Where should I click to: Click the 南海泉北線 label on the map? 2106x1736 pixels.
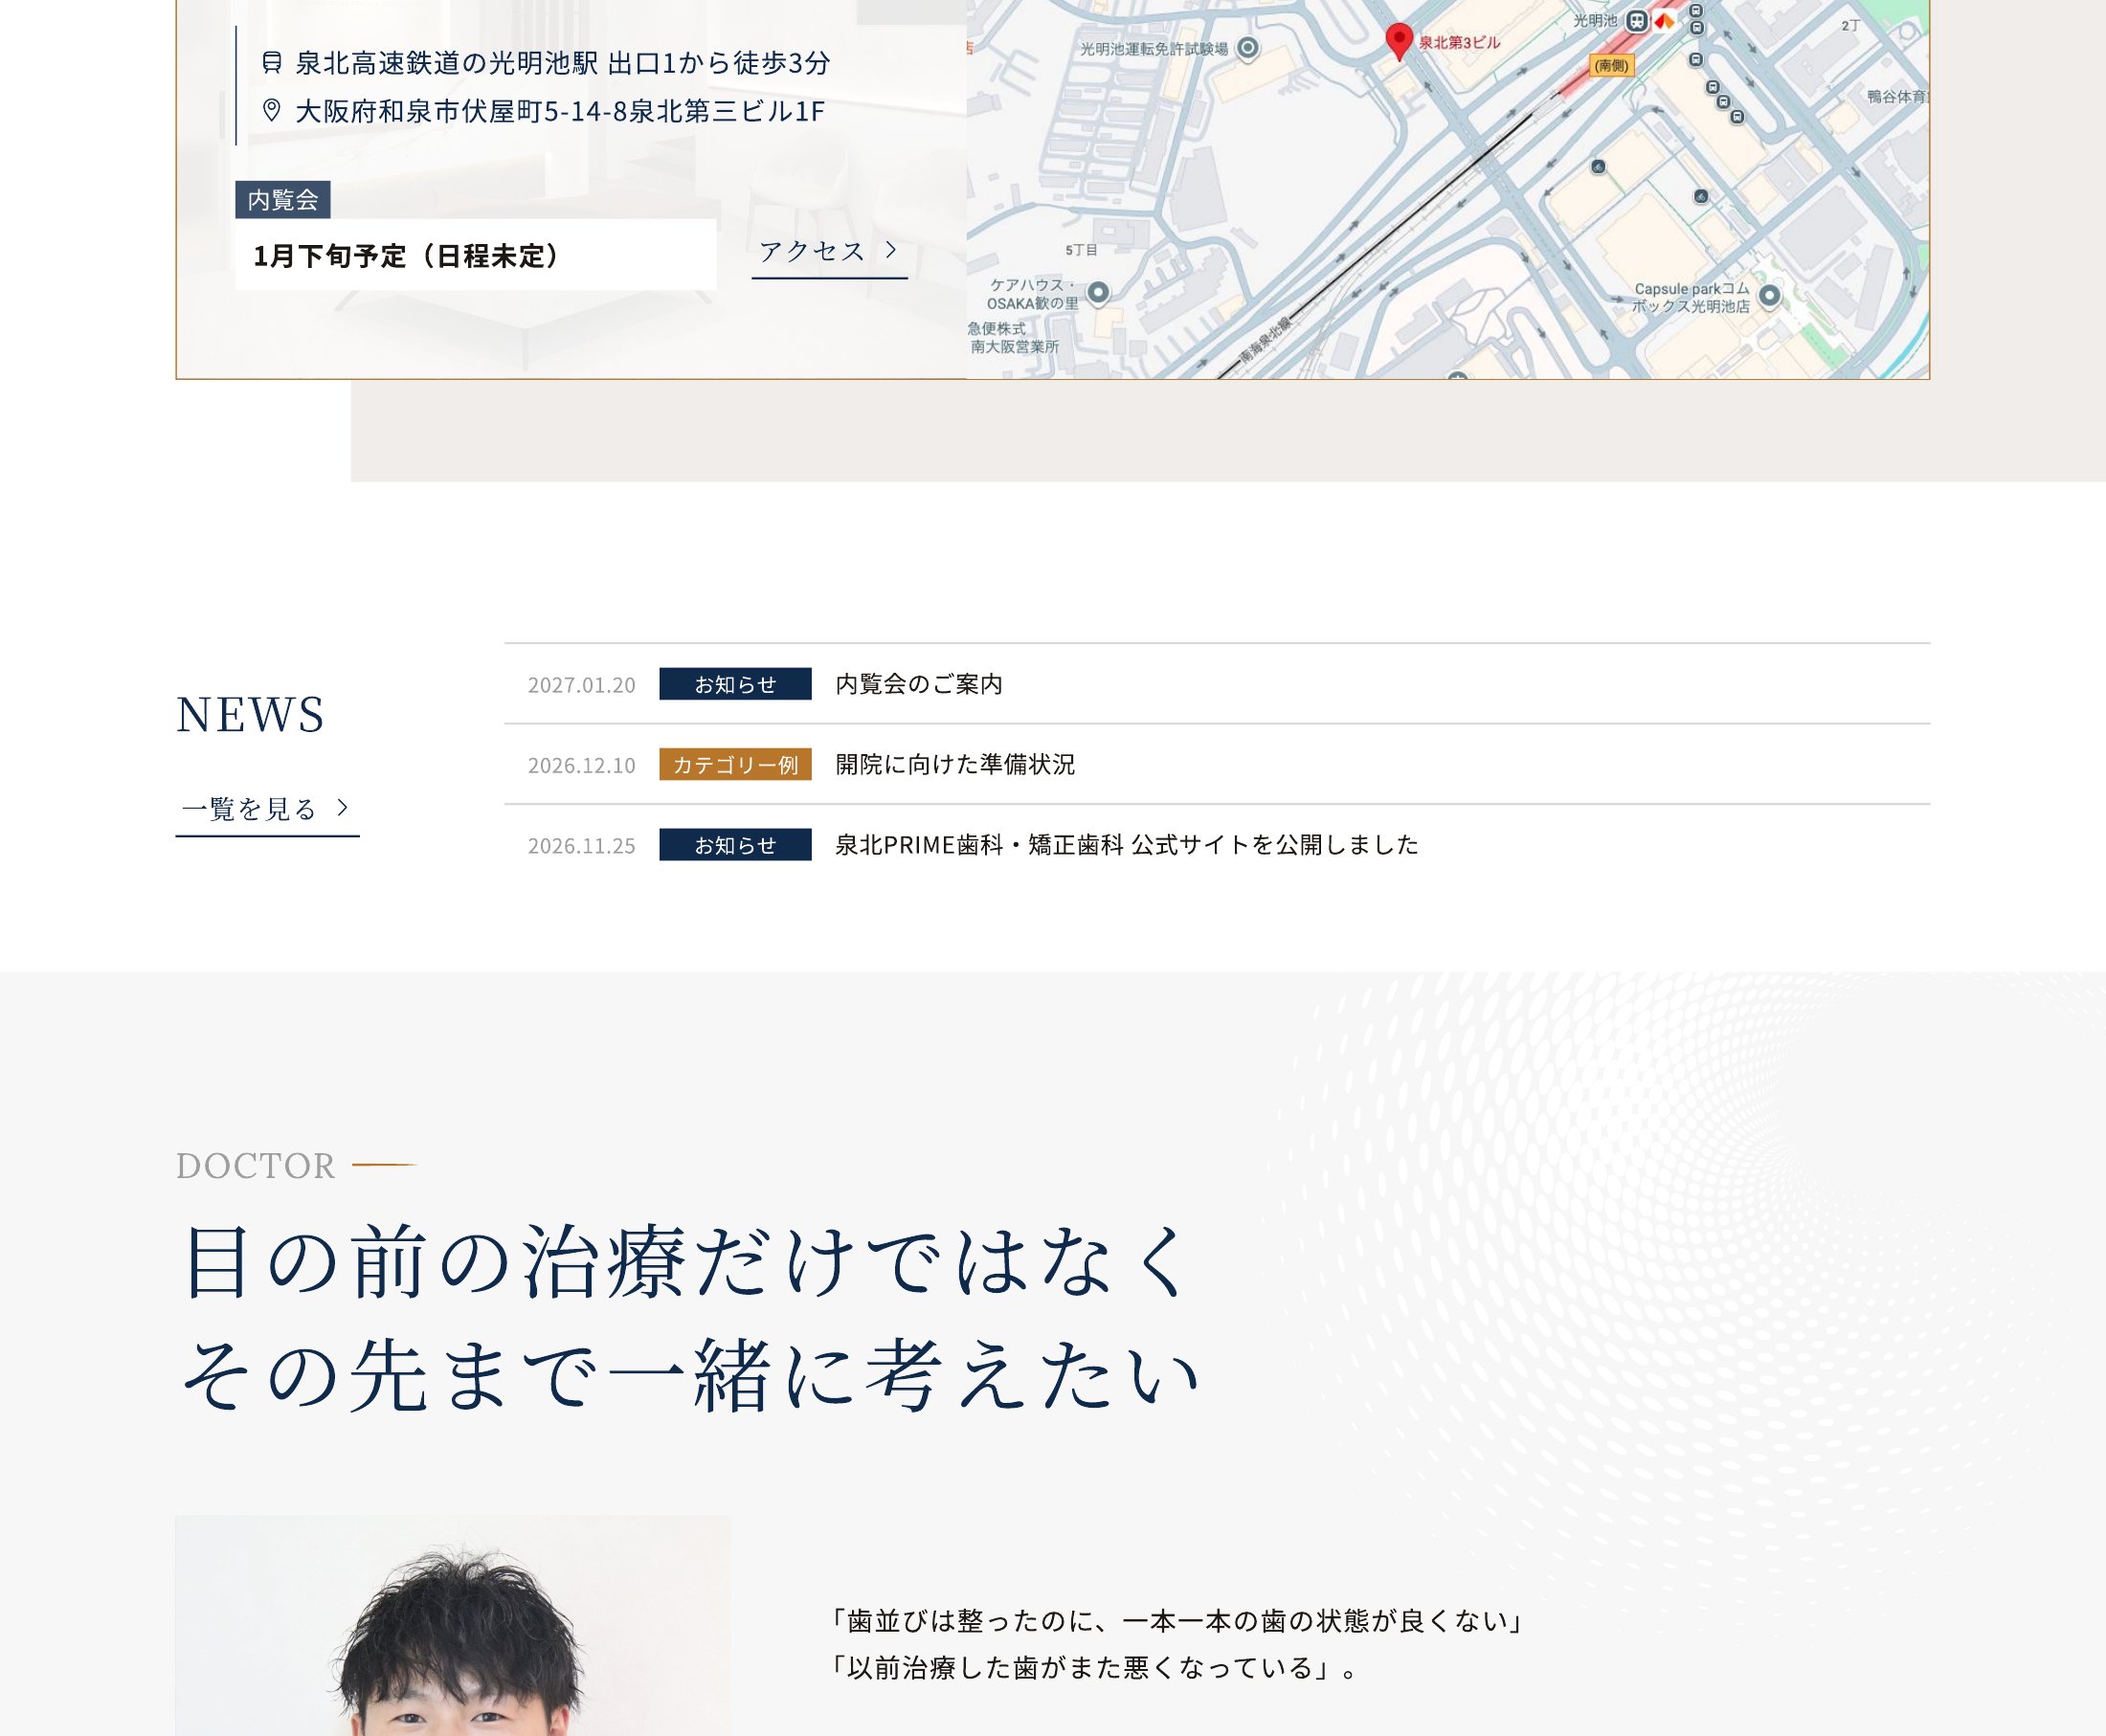(1266, 341)
